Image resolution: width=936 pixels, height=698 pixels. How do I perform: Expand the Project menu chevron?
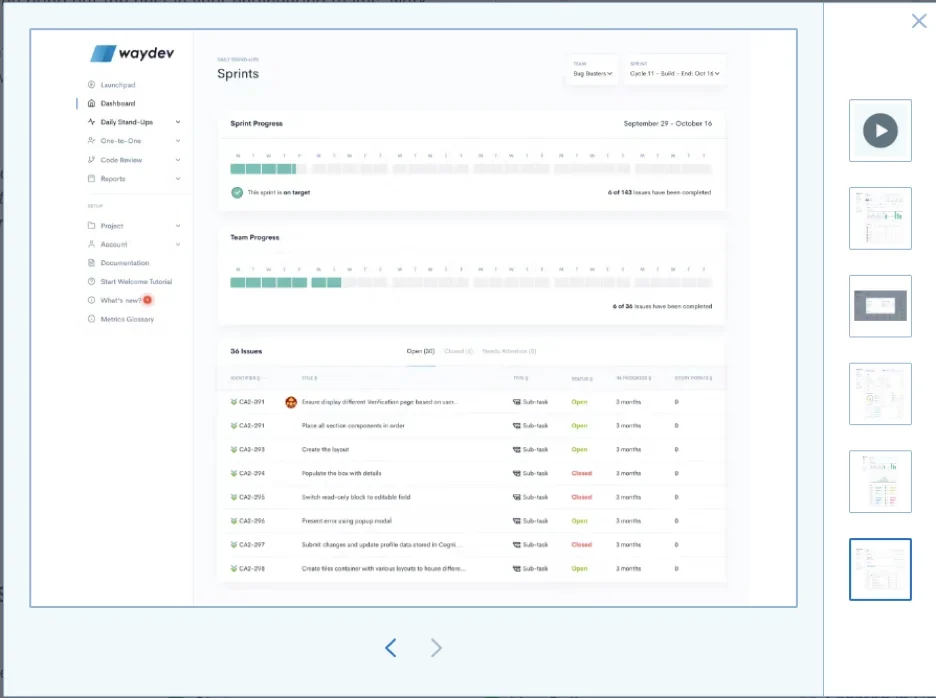(x=178, y=226)
